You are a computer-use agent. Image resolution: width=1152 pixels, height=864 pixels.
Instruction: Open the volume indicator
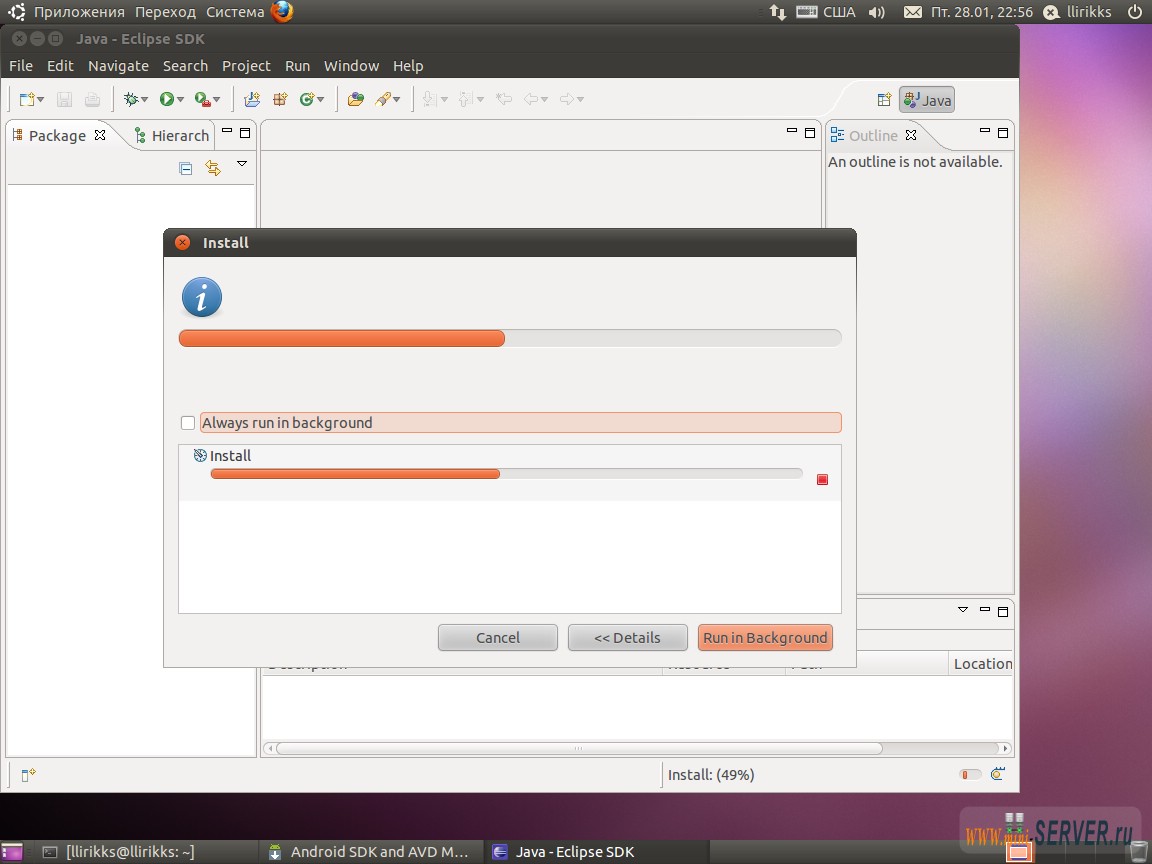(876, 12)
